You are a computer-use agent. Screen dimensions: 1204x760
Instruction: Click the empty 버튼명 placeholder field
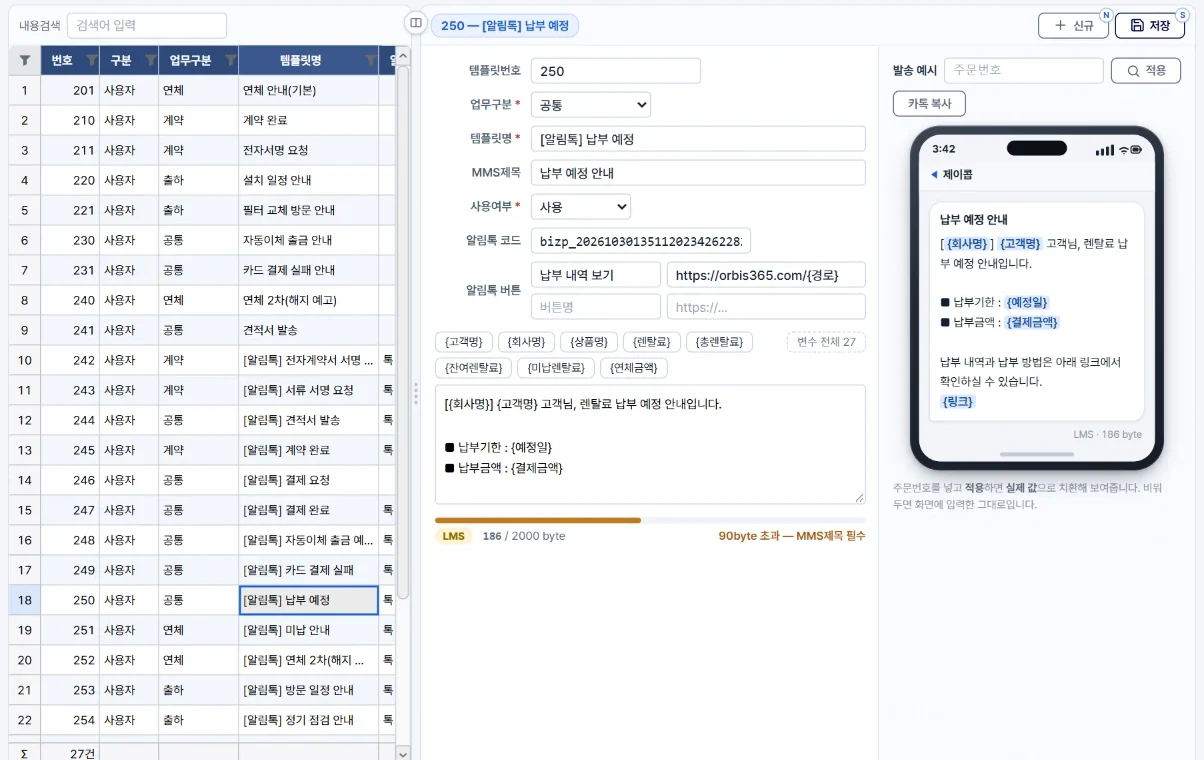(x=596, y=306)
